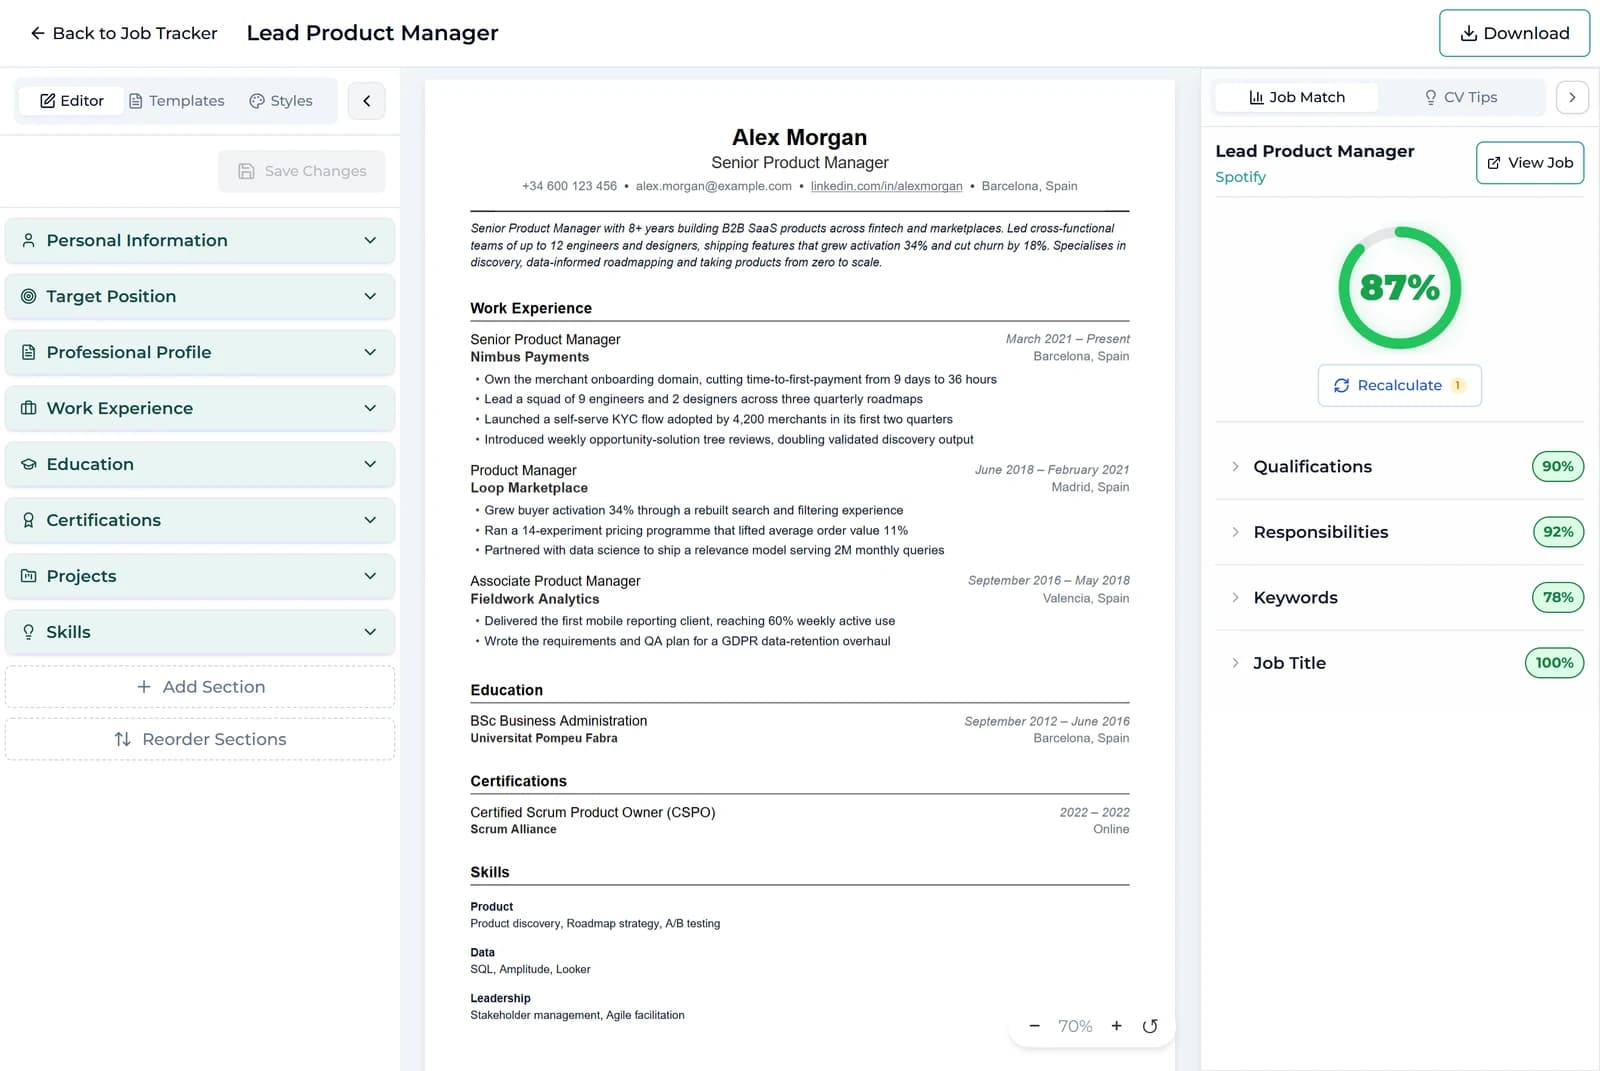Click the 87% match score circle
1600x1071 pixels.
tap(1399, 288)
